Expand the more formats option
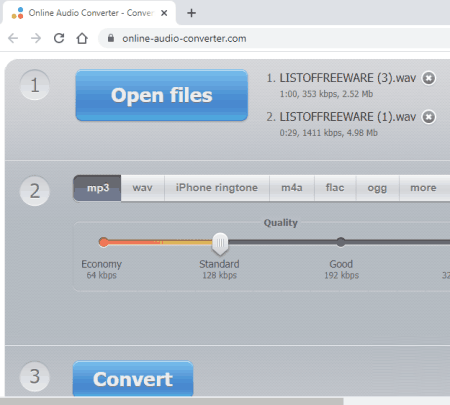The image size is (450, 405). coord(423,188)
